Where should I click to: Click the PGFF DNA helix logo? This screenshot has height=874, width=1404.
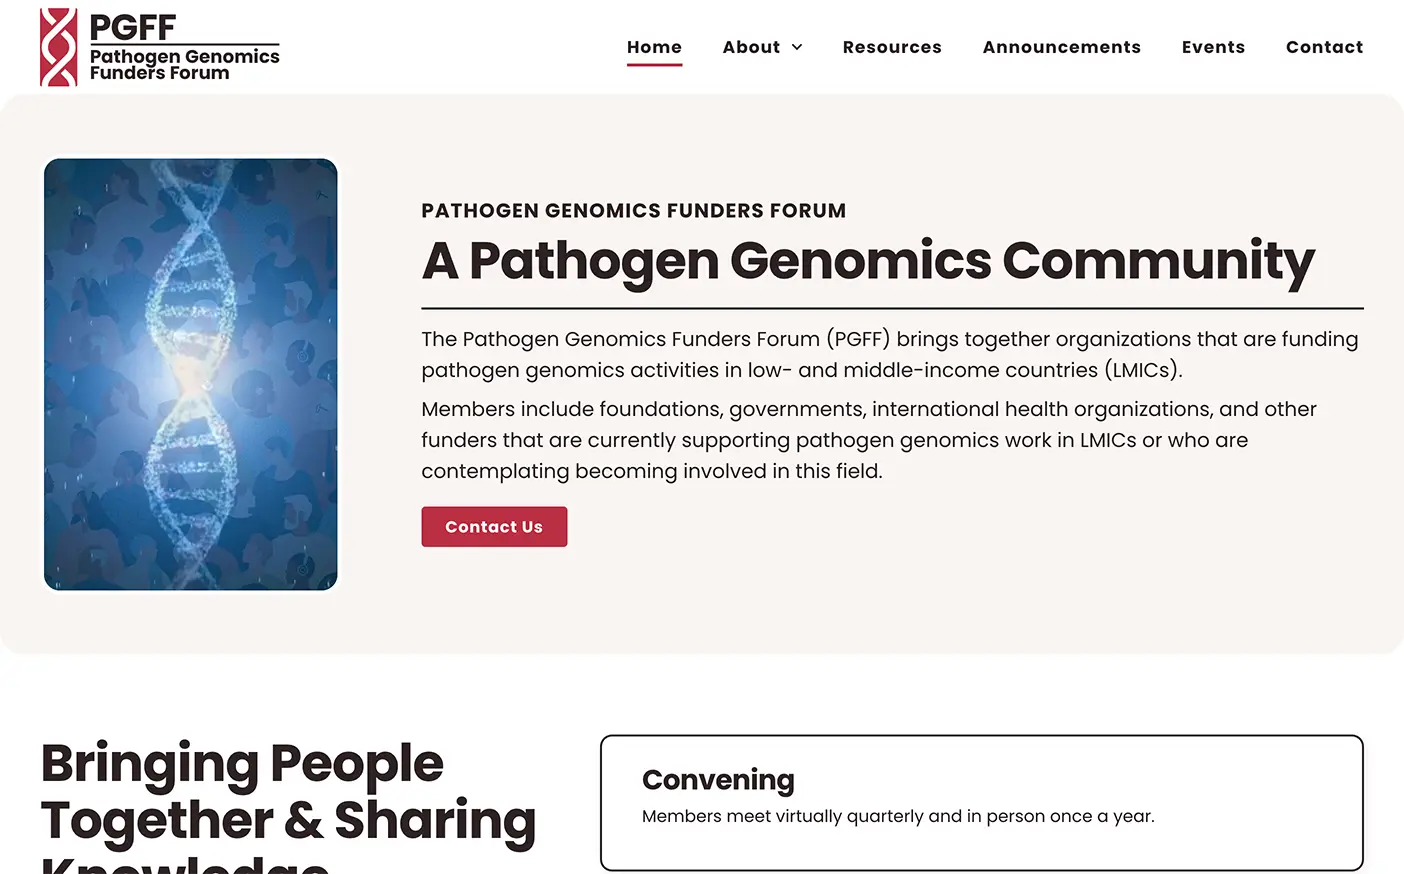tap(57, 46)
